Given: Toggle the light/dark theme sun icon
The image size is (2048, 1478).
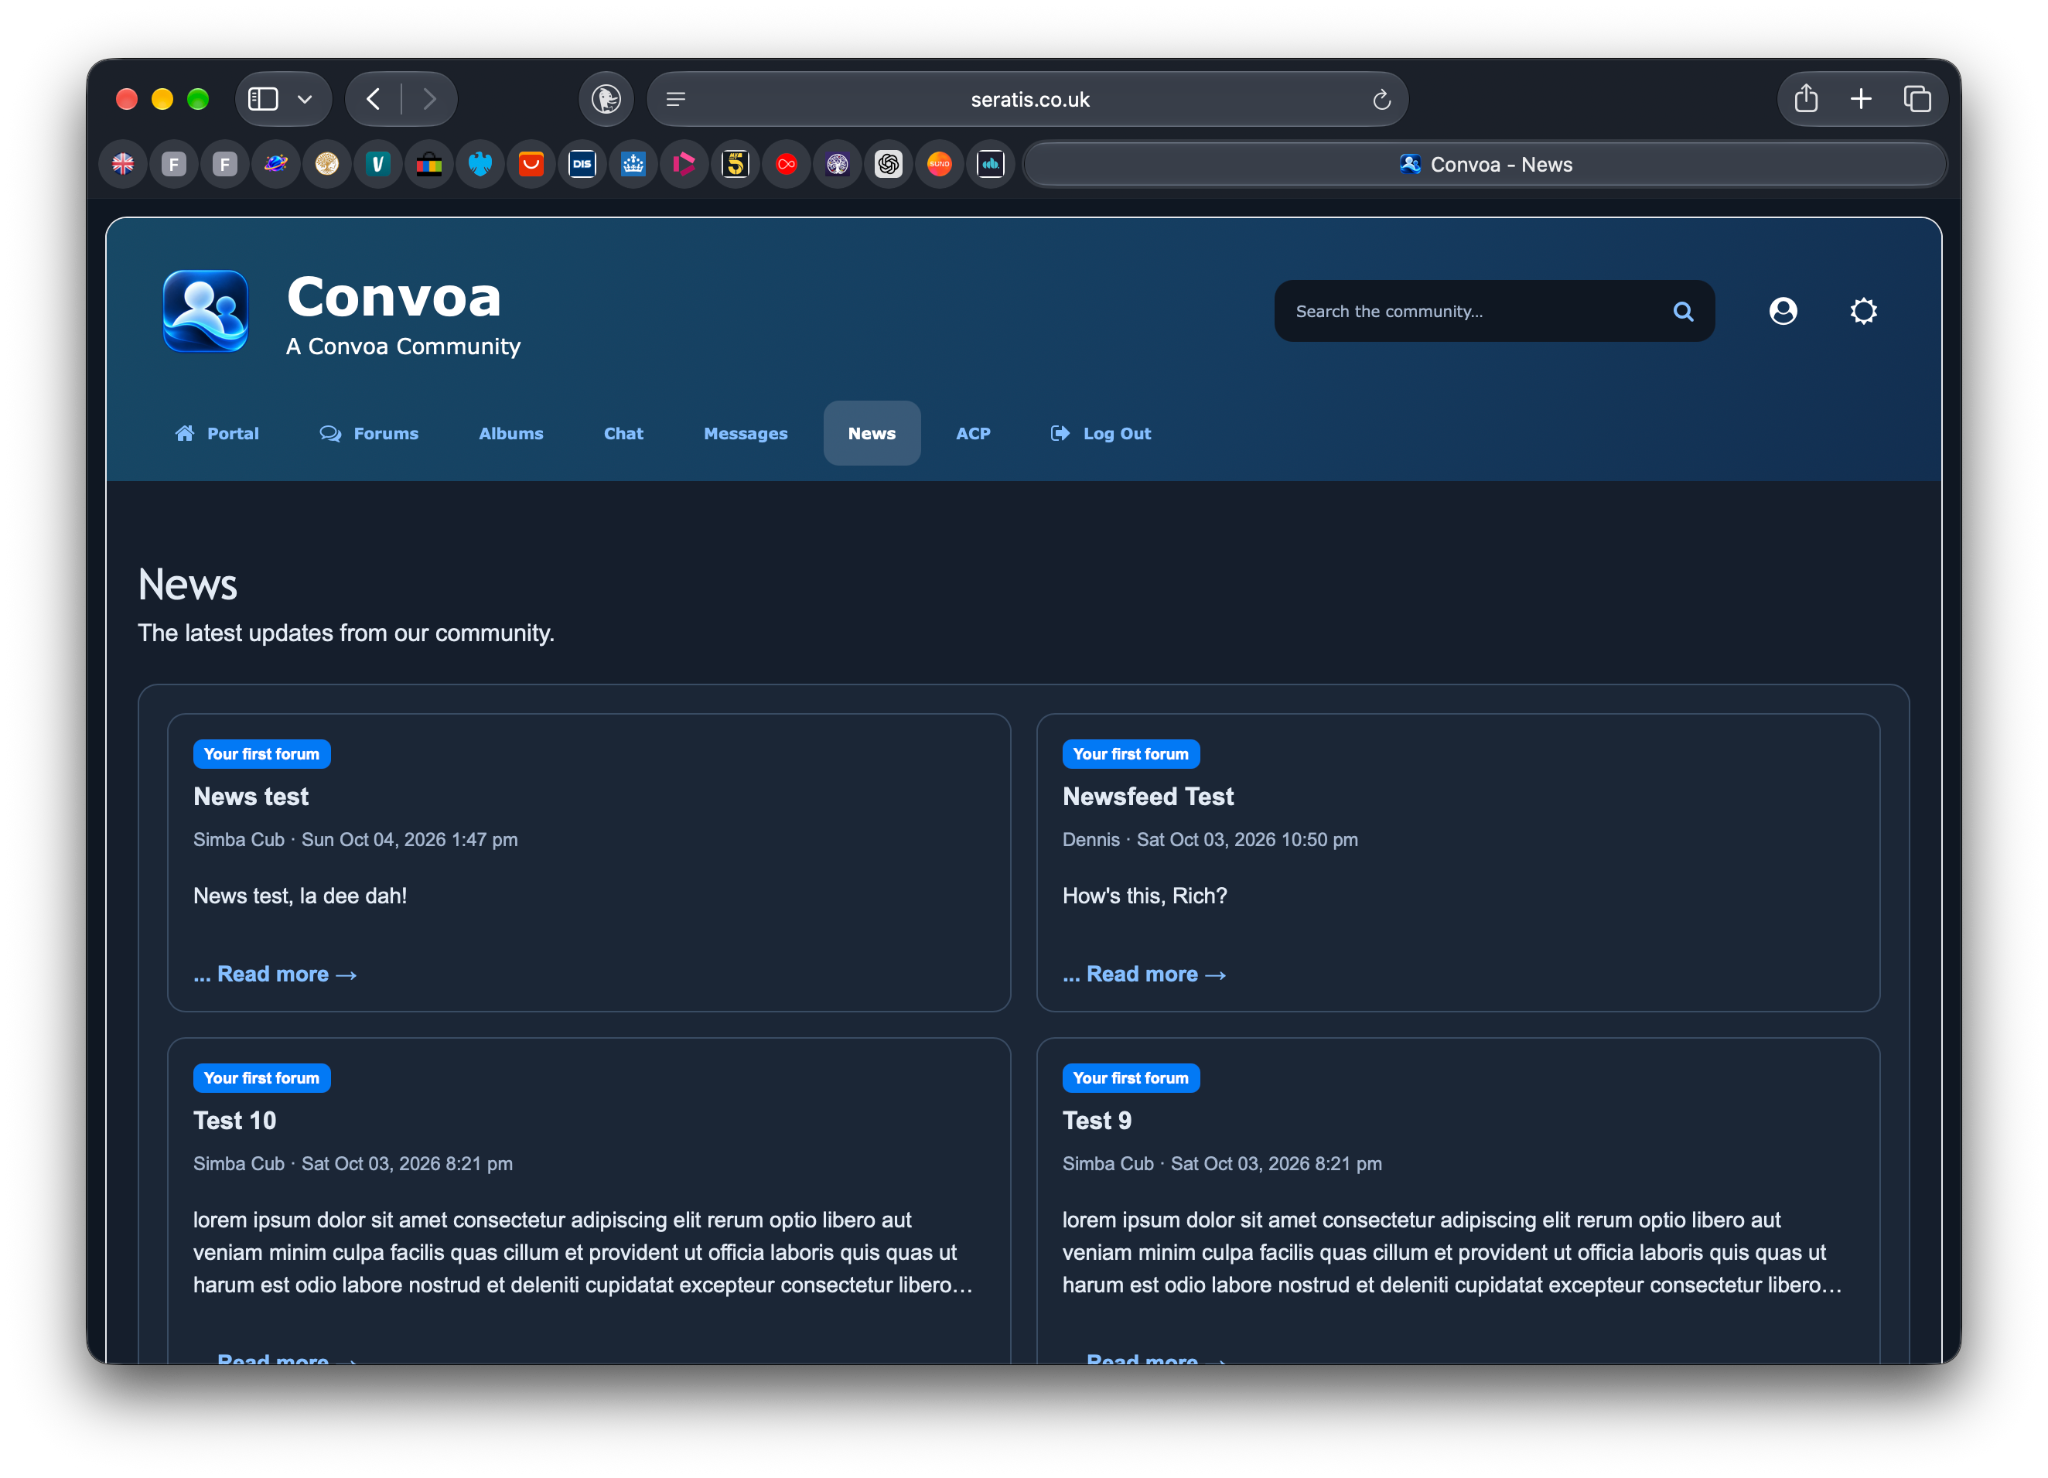Looking at the screenshot, I should click(x=1863, y=312).
